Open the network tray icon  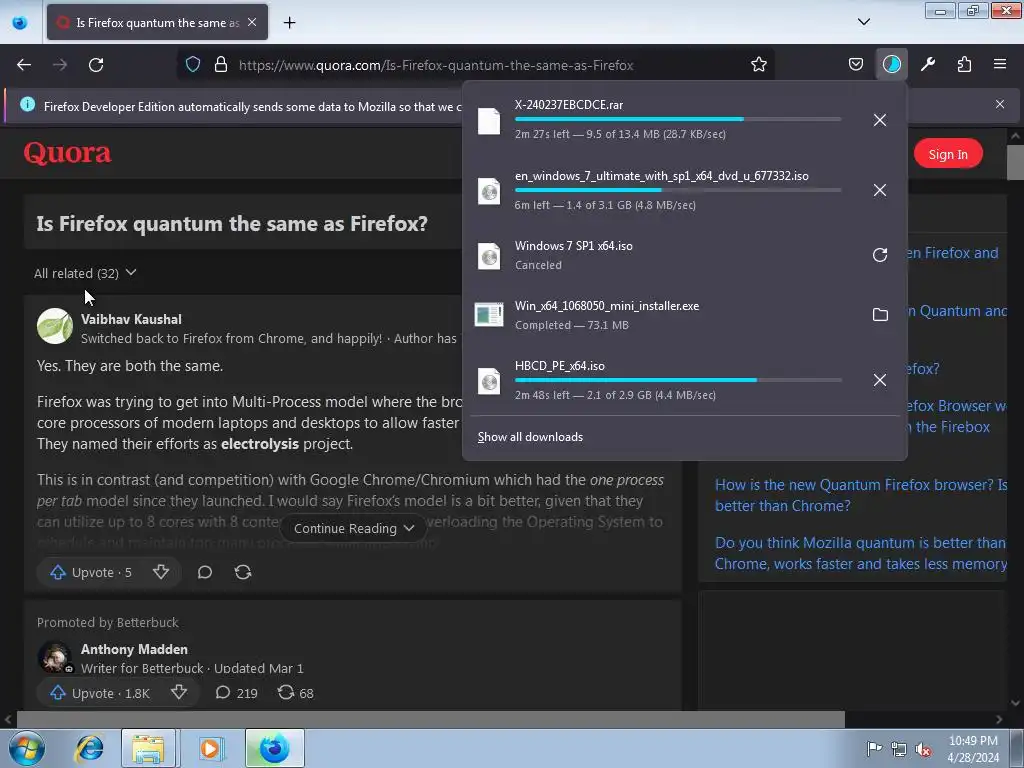coord(899,749)
